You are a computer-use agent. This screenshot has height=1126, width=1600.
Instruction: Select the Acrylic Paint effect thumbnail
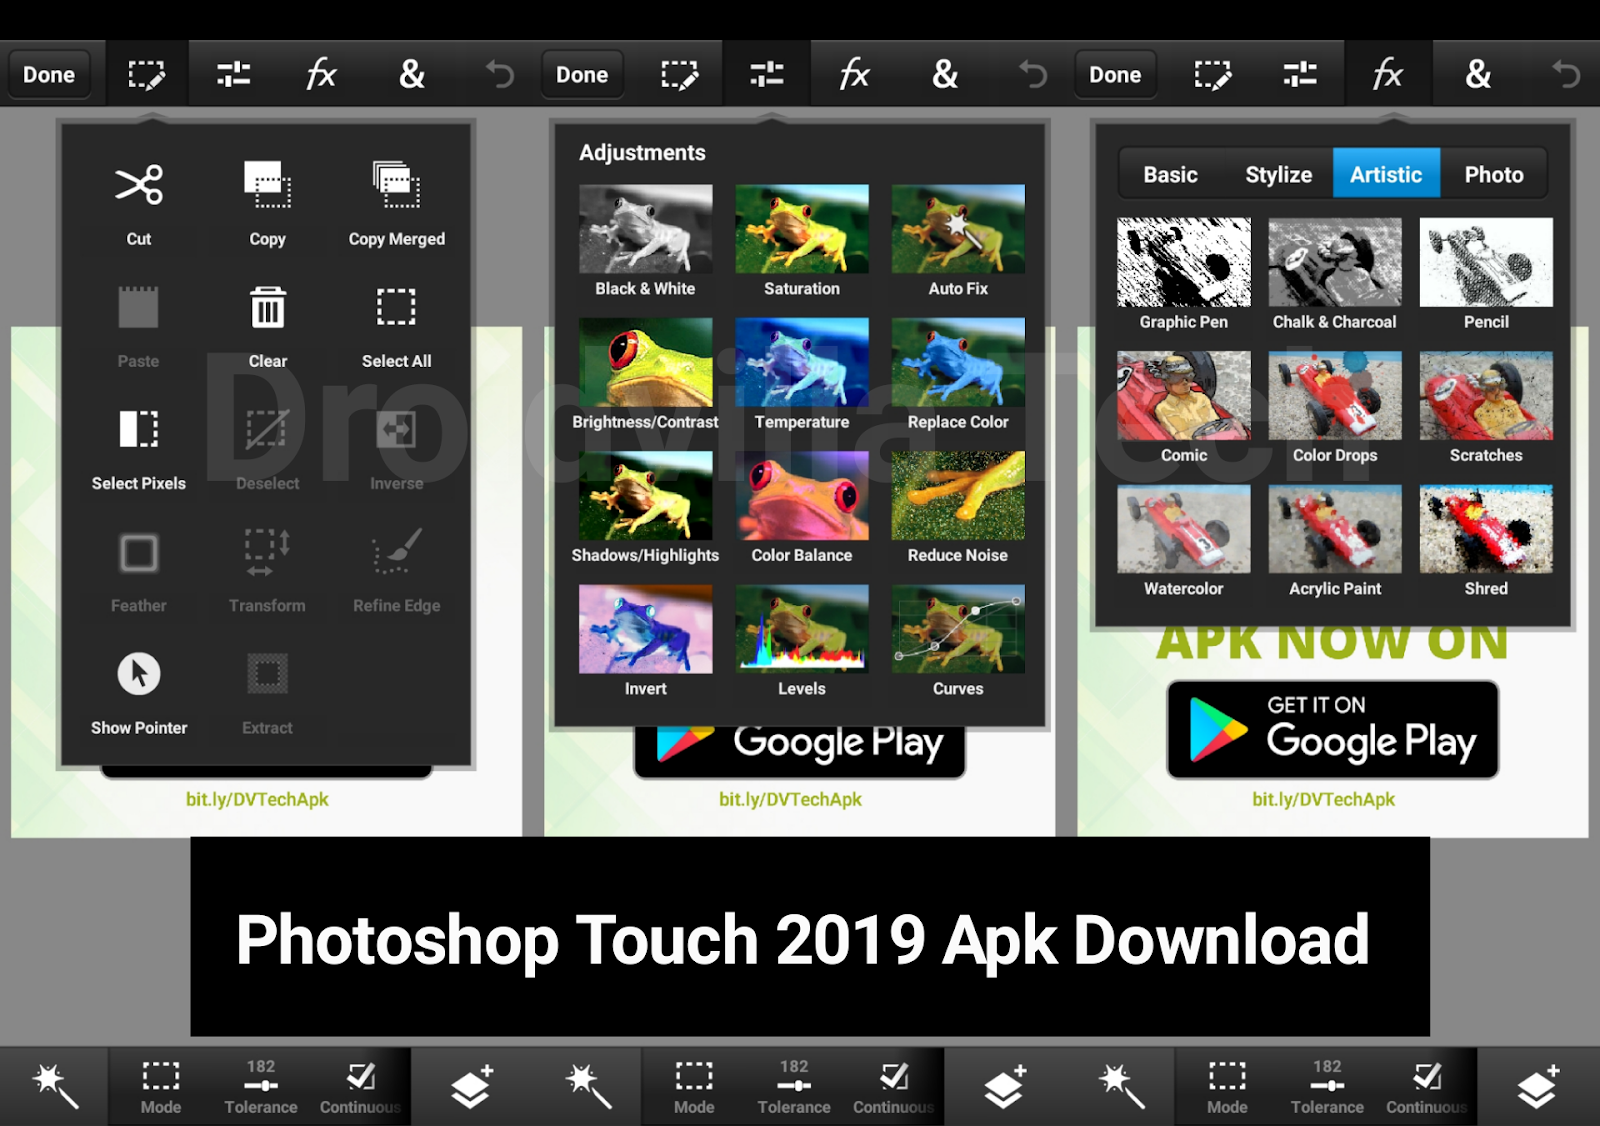point(1335,529)
